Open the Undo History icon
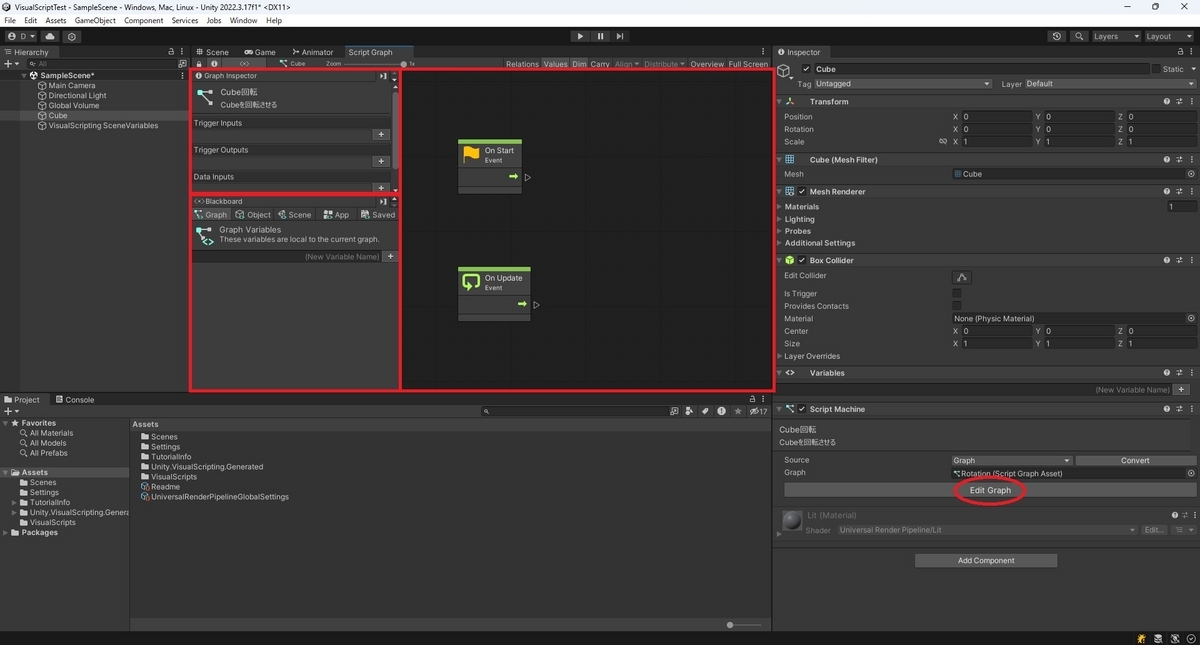This screenshot has height=645, width=1200. coord(1057,36)
